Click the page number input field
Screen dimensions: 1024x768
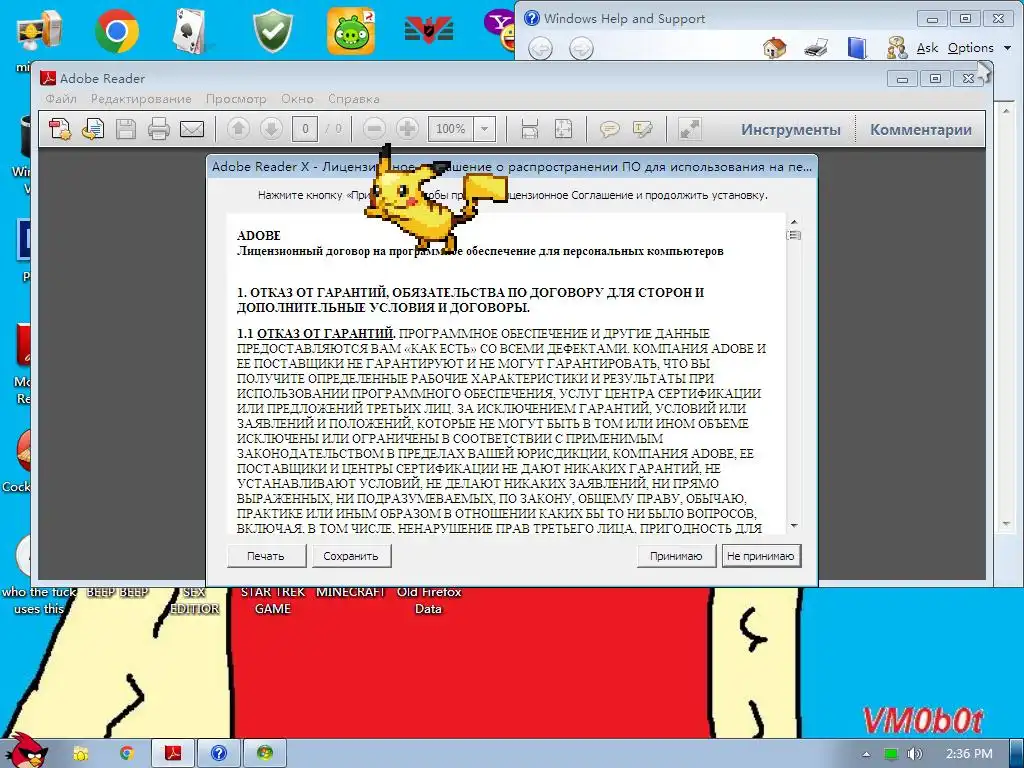click(x=305, y=129)
